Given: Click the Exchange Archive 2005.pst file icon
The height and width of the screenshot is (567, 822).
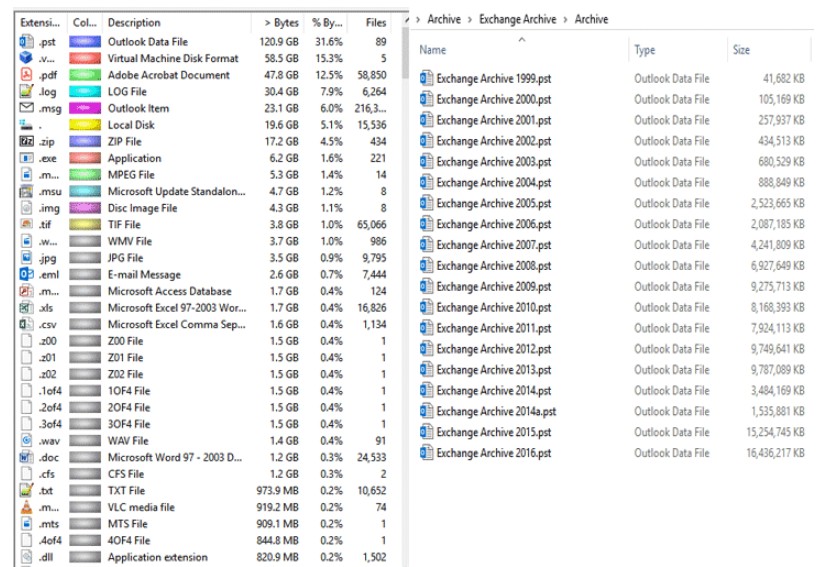Looking at the screenshot, I should coord(427,203).
